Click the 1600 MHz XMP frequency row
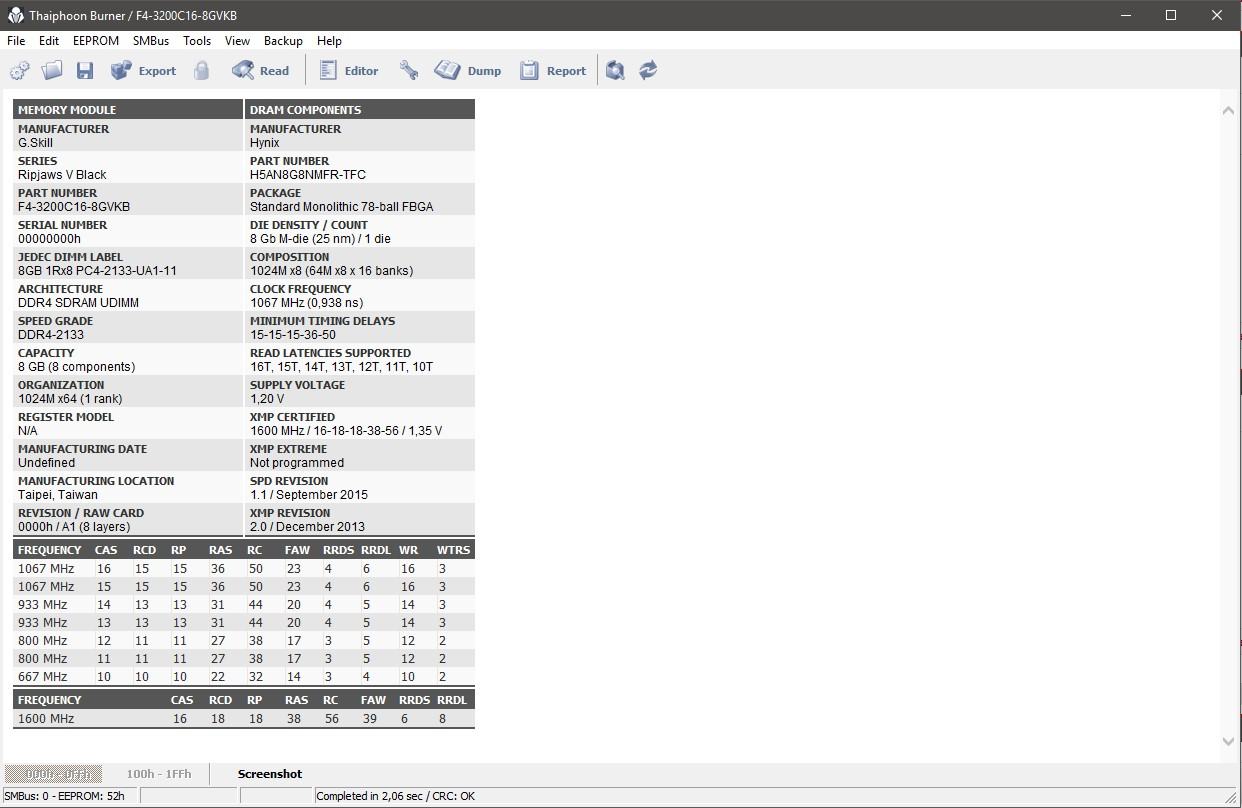This screenshot has width=1242, height=808. pos(243,719)
